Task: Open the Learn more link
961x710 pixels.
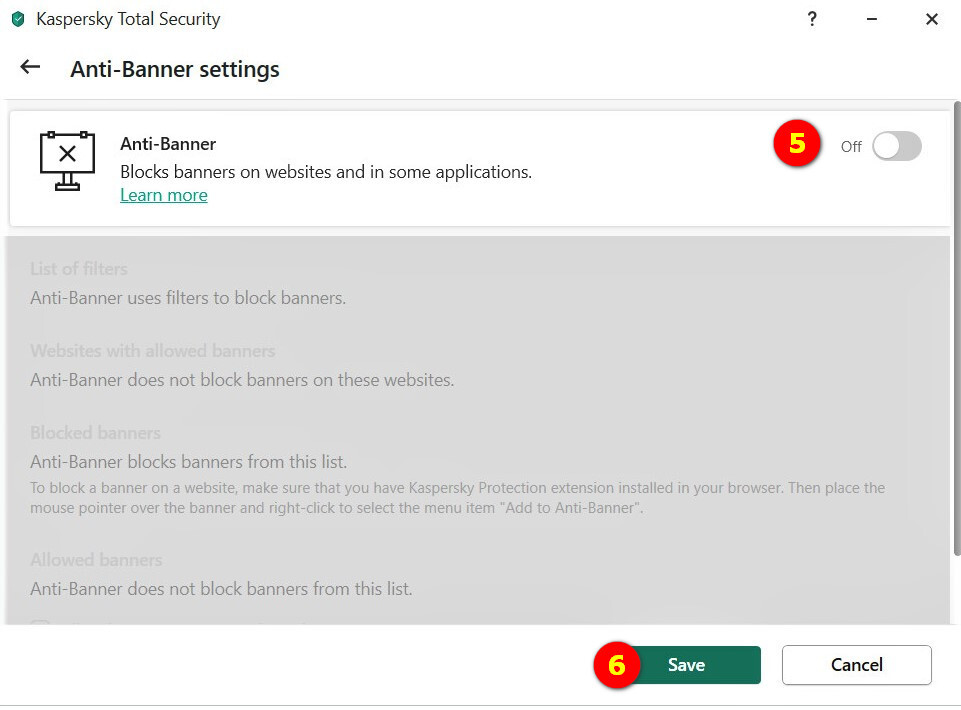Action: coord(164,195)
